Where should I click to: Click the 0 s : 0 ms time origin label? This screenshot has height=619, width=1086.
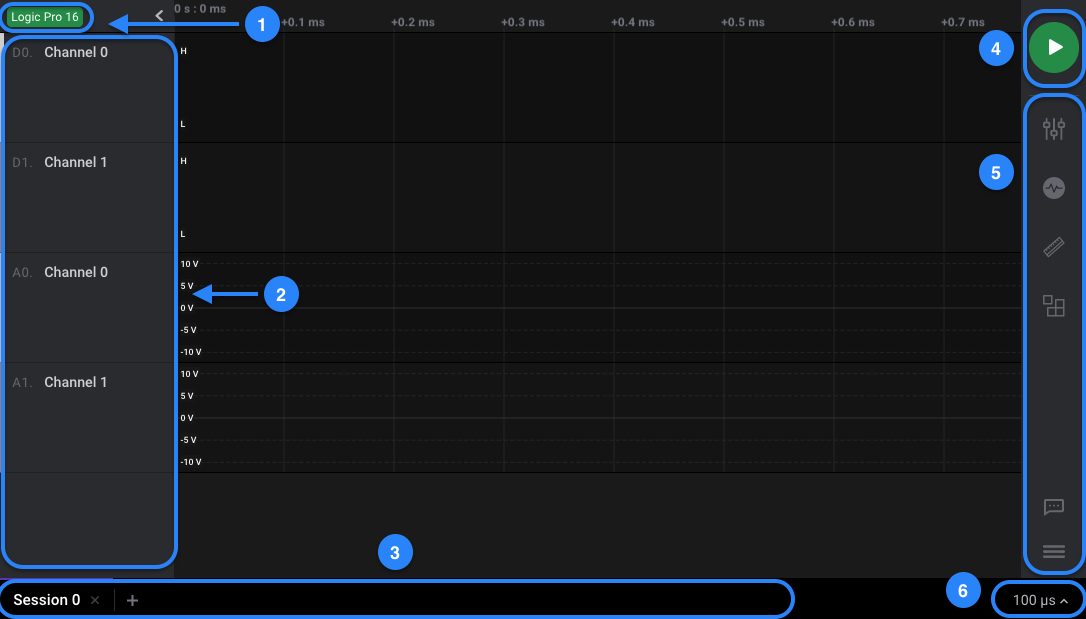pyautogui.click(x=200, y=8)
